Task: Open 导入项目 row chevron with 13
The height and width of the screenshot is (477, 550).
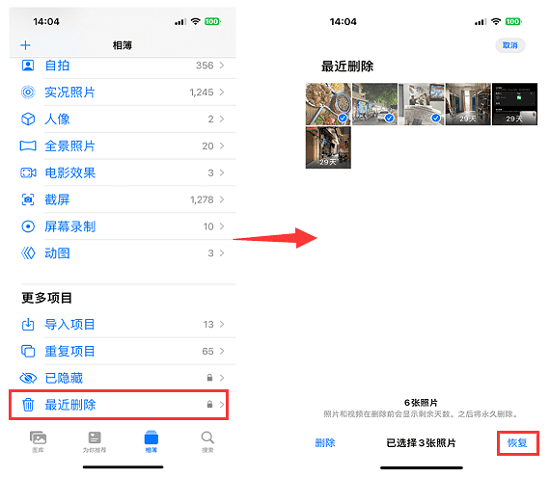Action: (x=222, y=324)
